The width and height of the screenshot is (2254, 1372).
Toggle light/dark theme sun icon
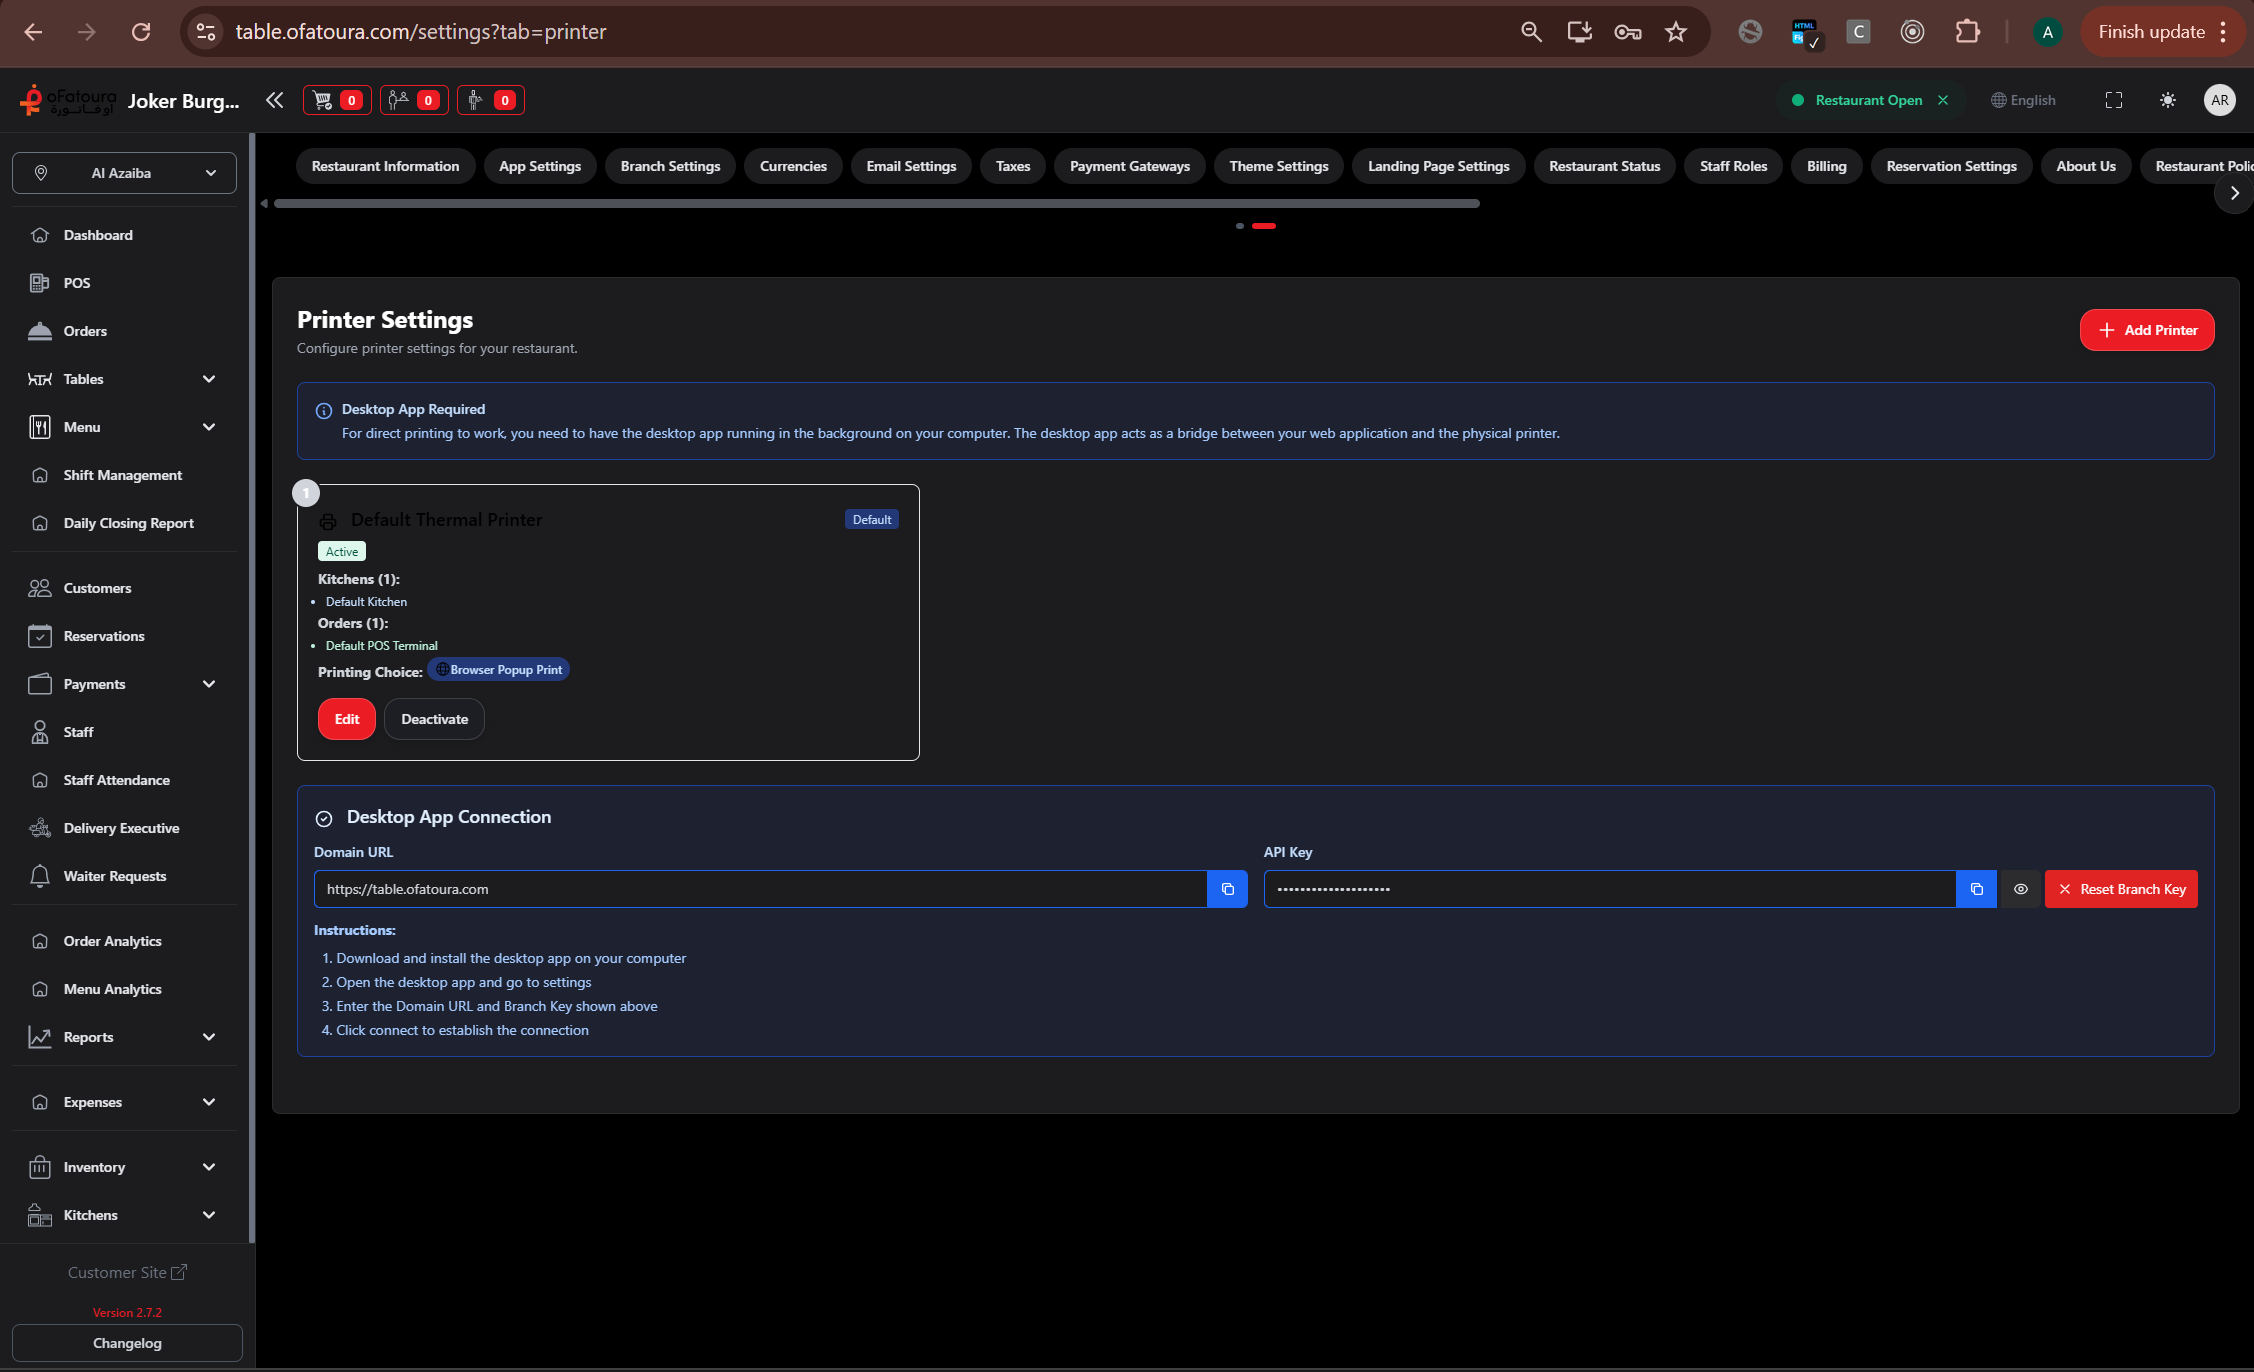tap(2167, 100)
